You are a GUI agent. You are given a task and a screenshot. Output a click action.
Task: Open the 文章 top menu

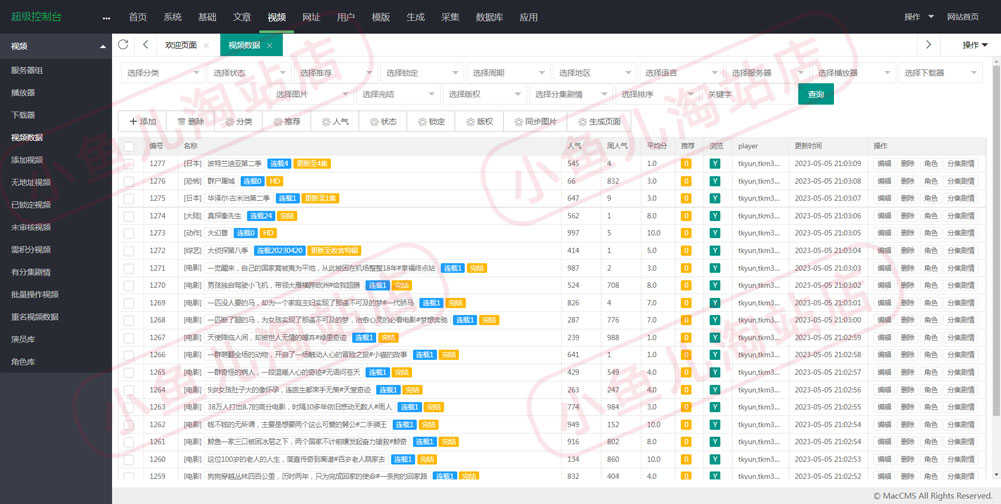click(242, 17)
